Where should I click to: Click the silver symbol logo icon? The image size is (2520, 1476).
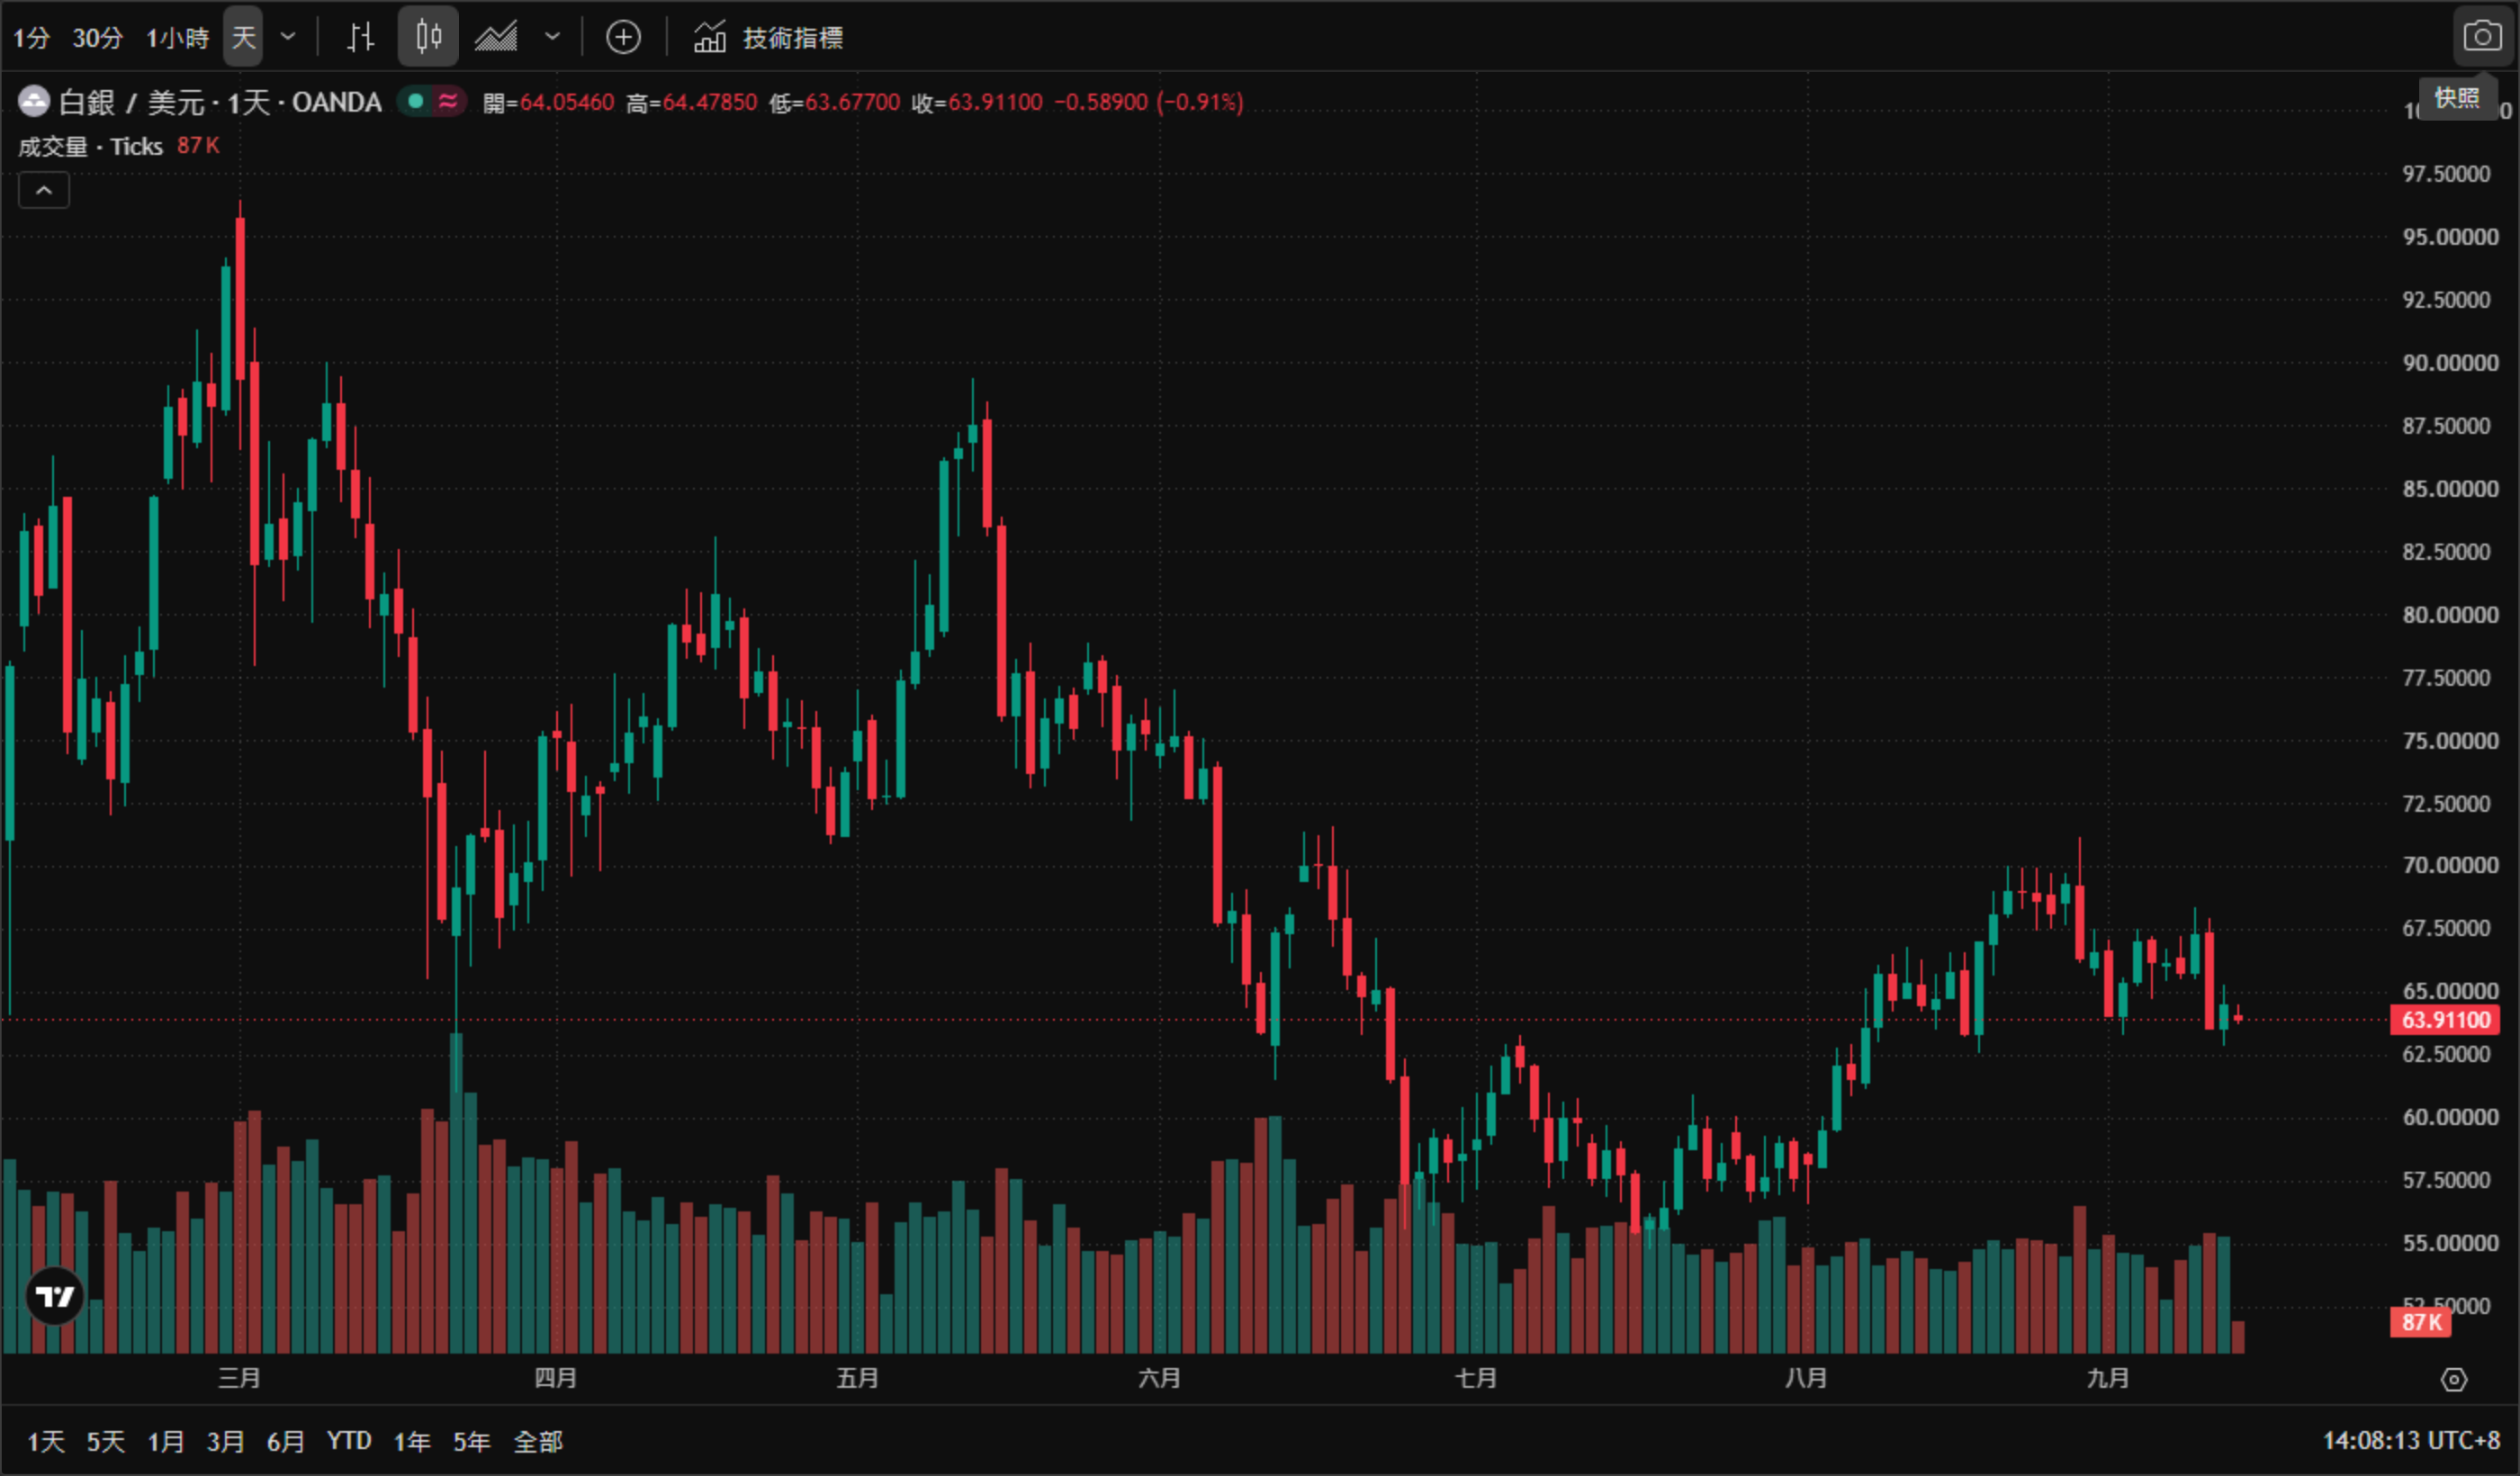[x=34, y=102]
